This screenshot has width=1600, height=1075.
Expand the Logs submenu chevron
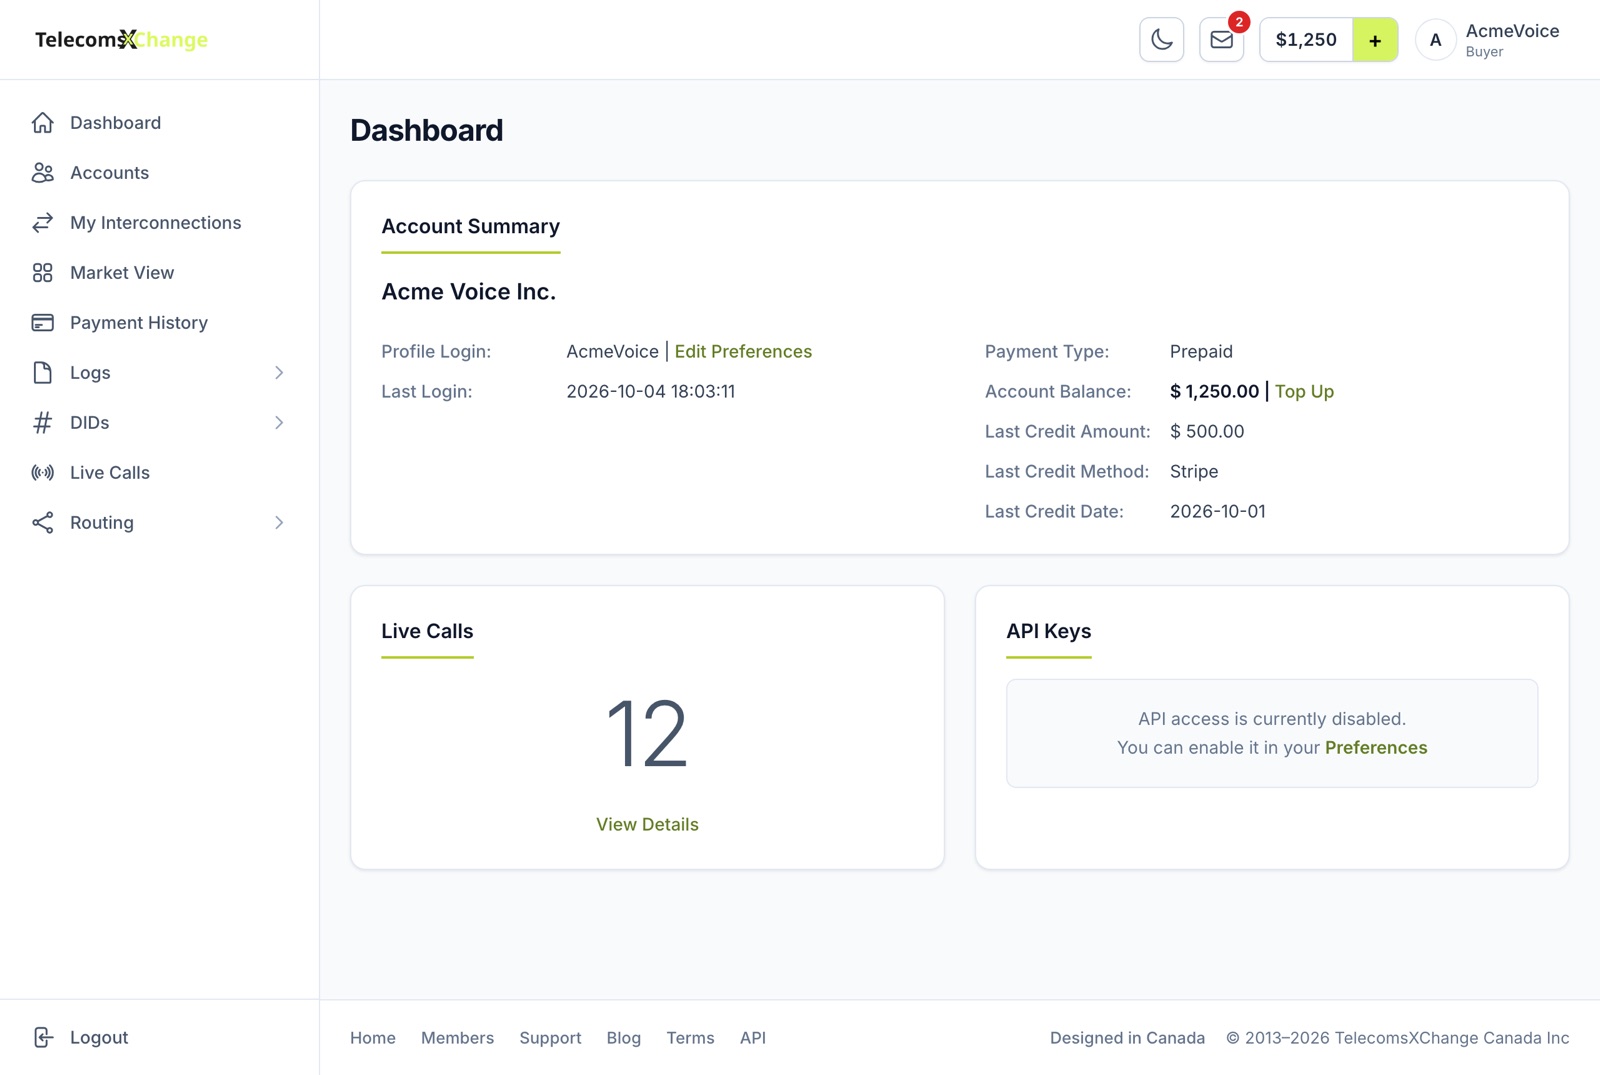coord(279,372)
